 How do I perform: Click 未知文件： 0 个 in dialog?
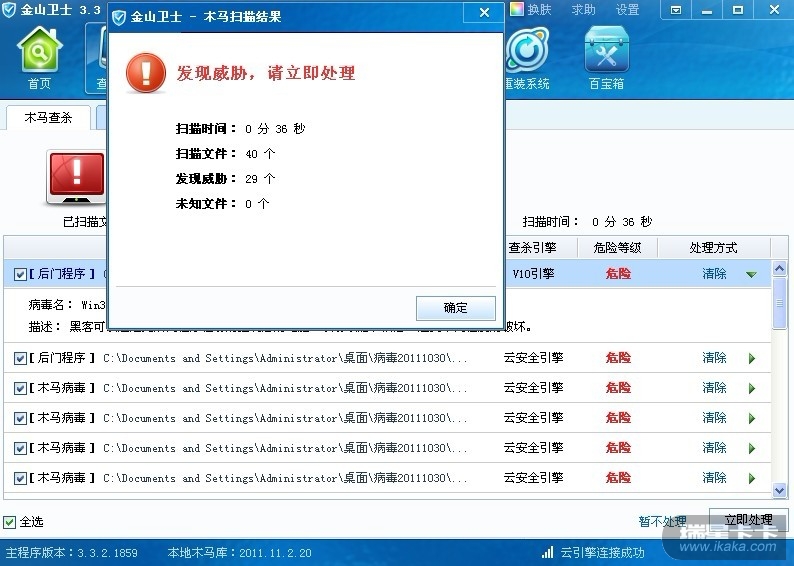click(222, 204)
